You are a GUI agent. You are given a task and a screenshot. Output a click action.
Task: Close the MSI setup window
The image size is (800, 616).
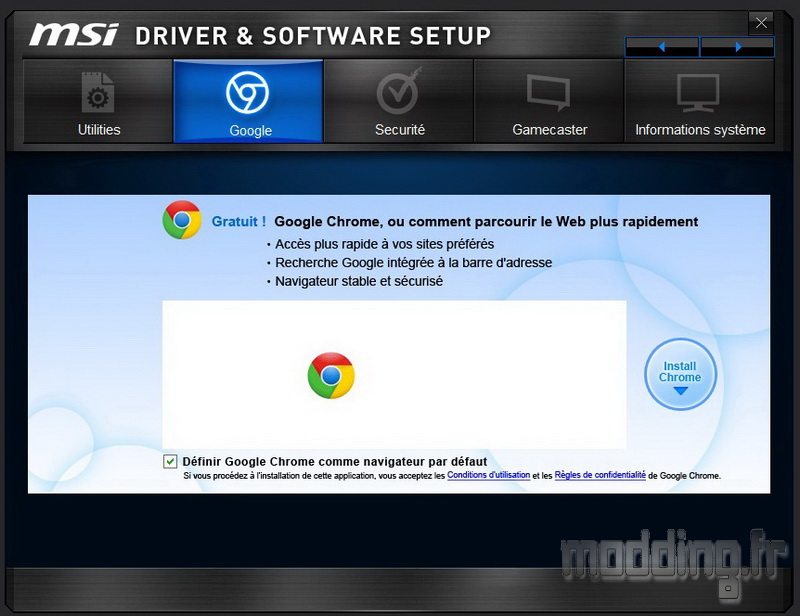tap(761, 23)
